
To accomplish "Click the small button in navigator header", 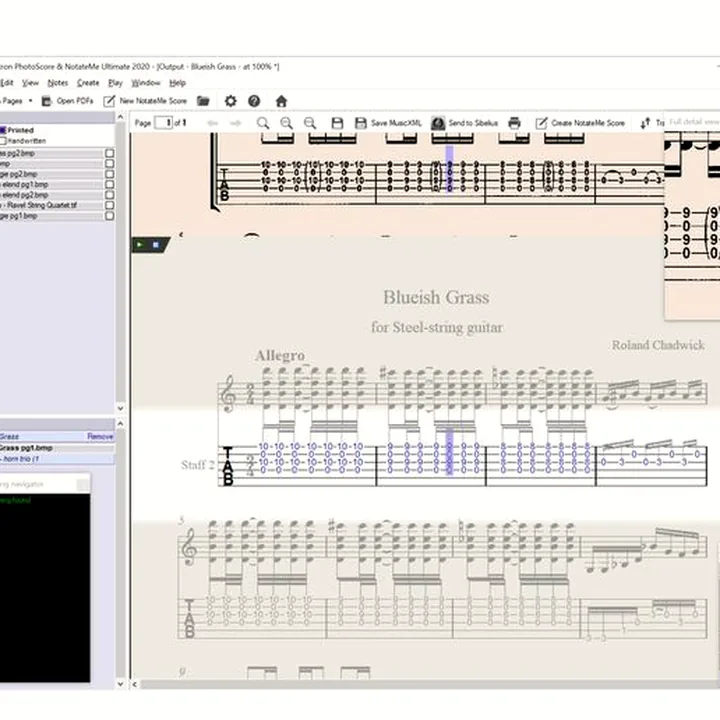I will pyautogui.click(x=83, y=484).
